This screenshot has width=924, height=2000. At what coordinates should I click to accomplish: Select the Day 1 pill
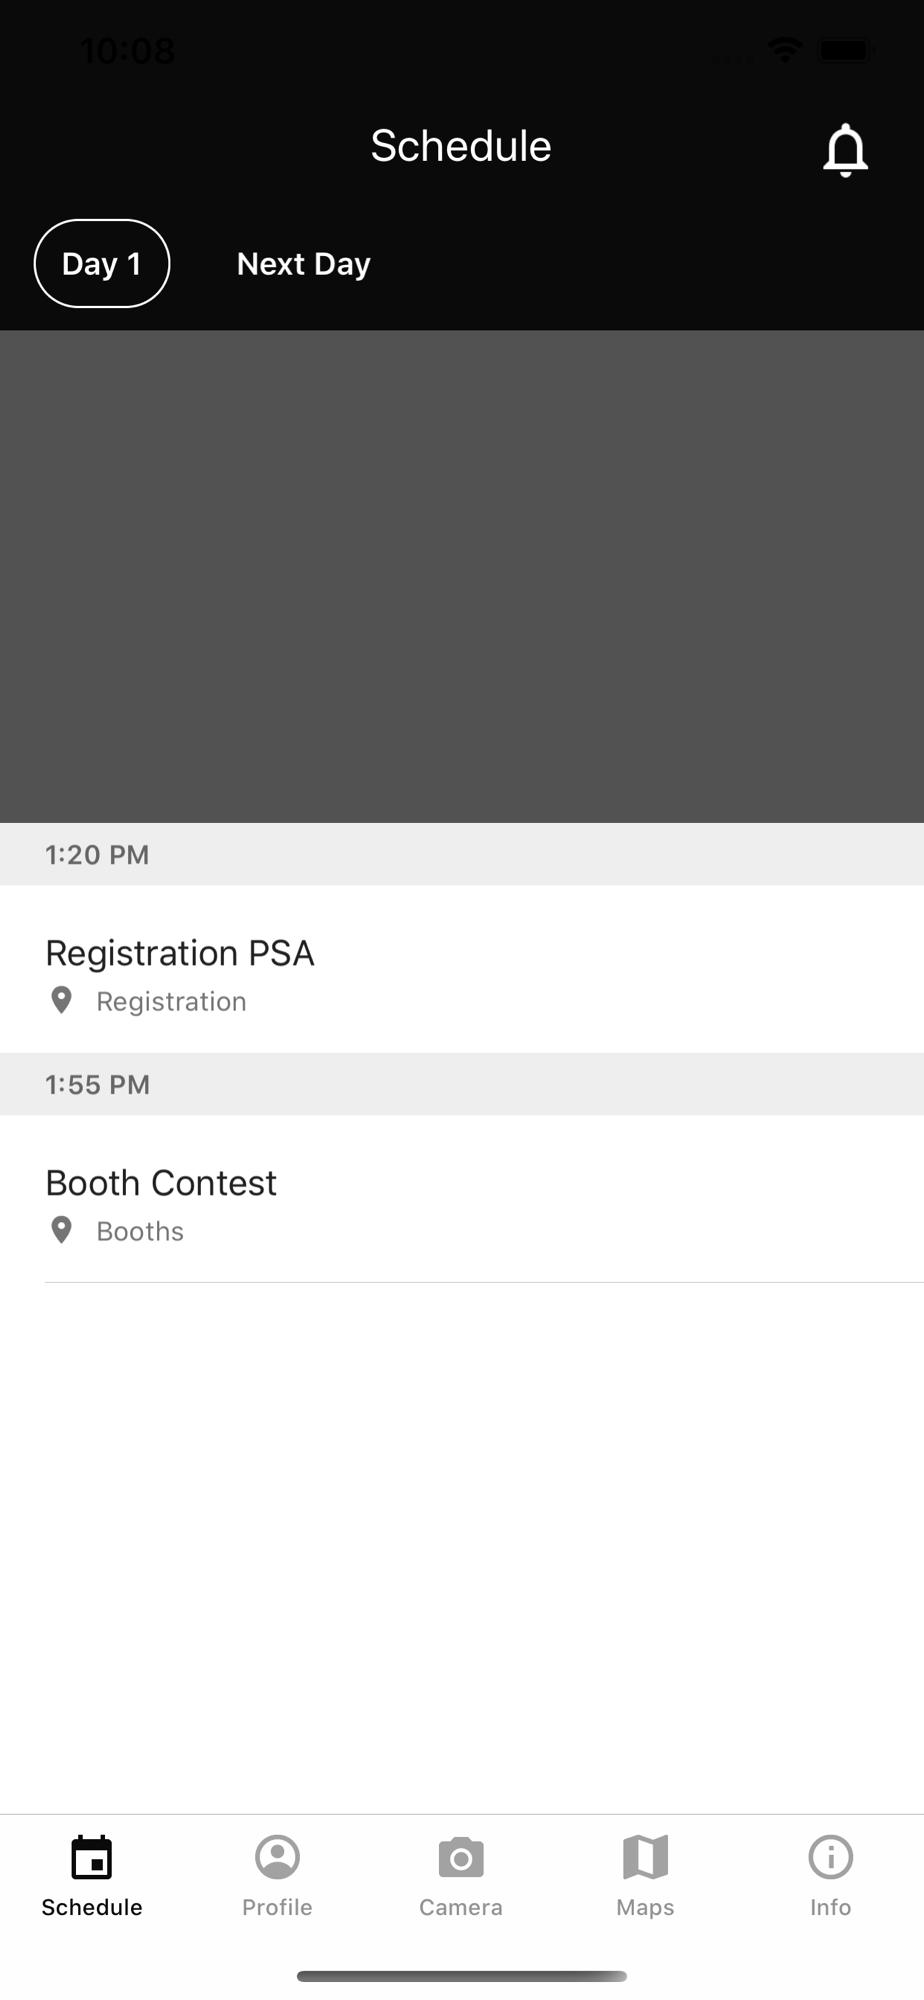(x=102, y=263)
